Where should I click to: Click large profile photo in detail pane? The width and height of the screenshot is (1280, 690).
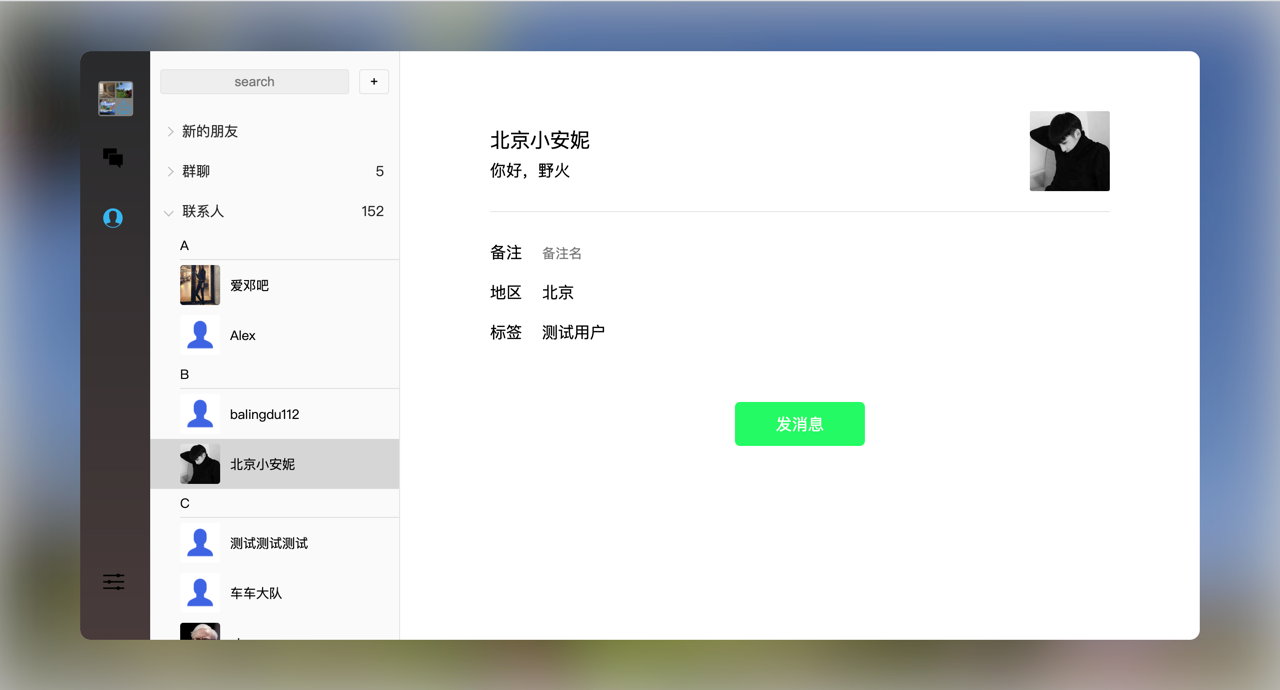(x=1070, y=151)
